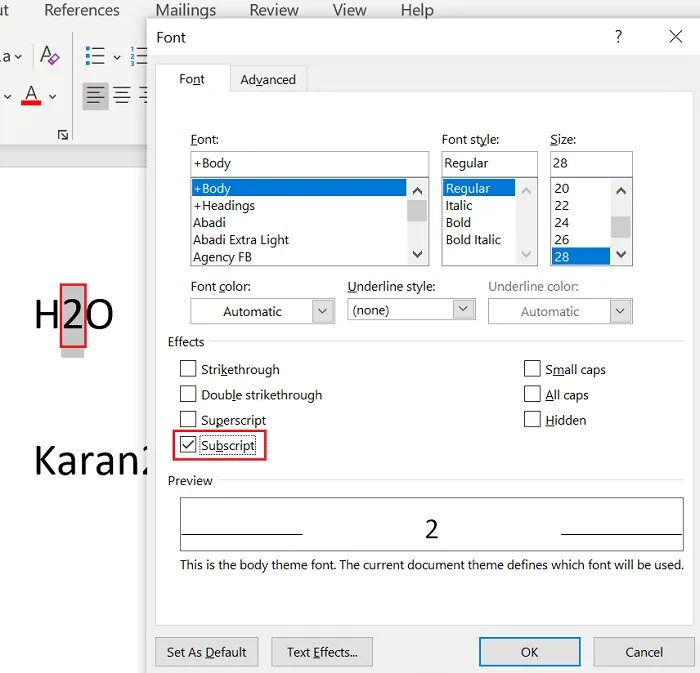This screenshot has height=673, width=700.
Task: Open the Bullets dropdown arrow
Action: pyautogui.click(x=117, y=57)
